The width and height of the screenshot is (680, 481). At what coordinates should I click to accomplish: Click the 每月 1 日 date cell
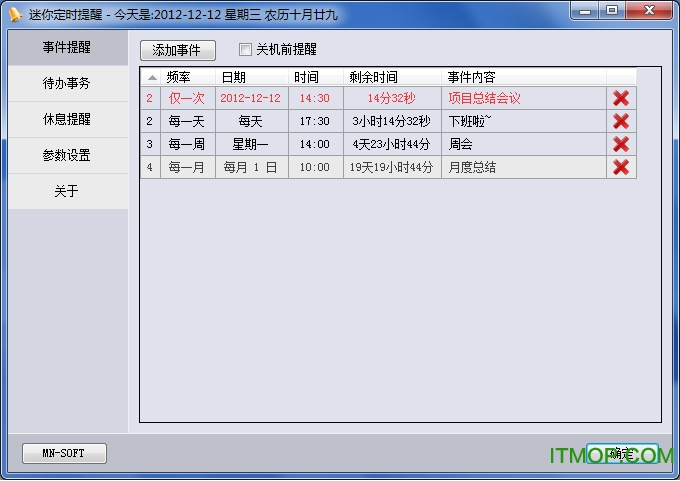252,167
